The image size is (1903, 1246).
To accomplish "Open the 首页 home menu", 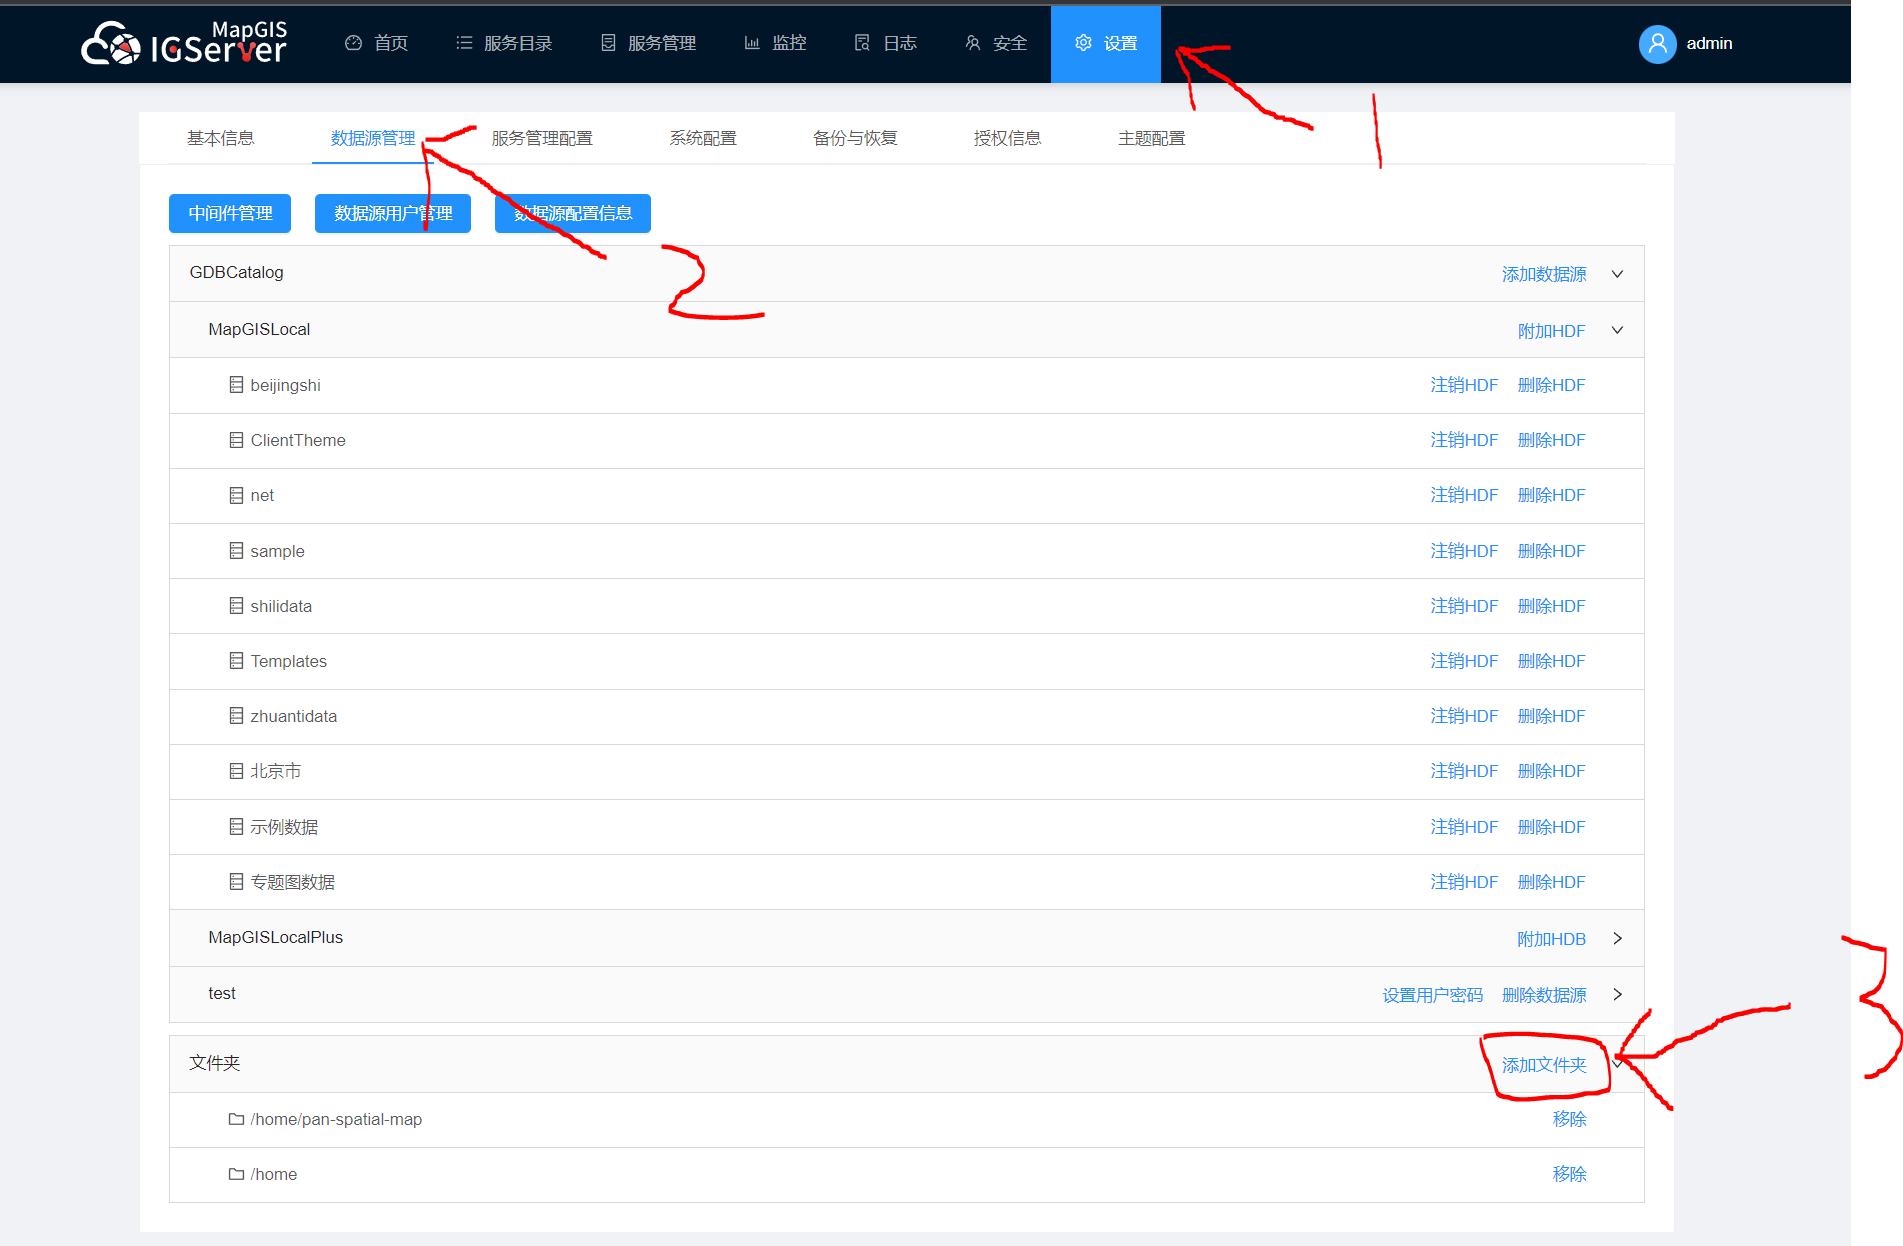I will coord(376,43).
